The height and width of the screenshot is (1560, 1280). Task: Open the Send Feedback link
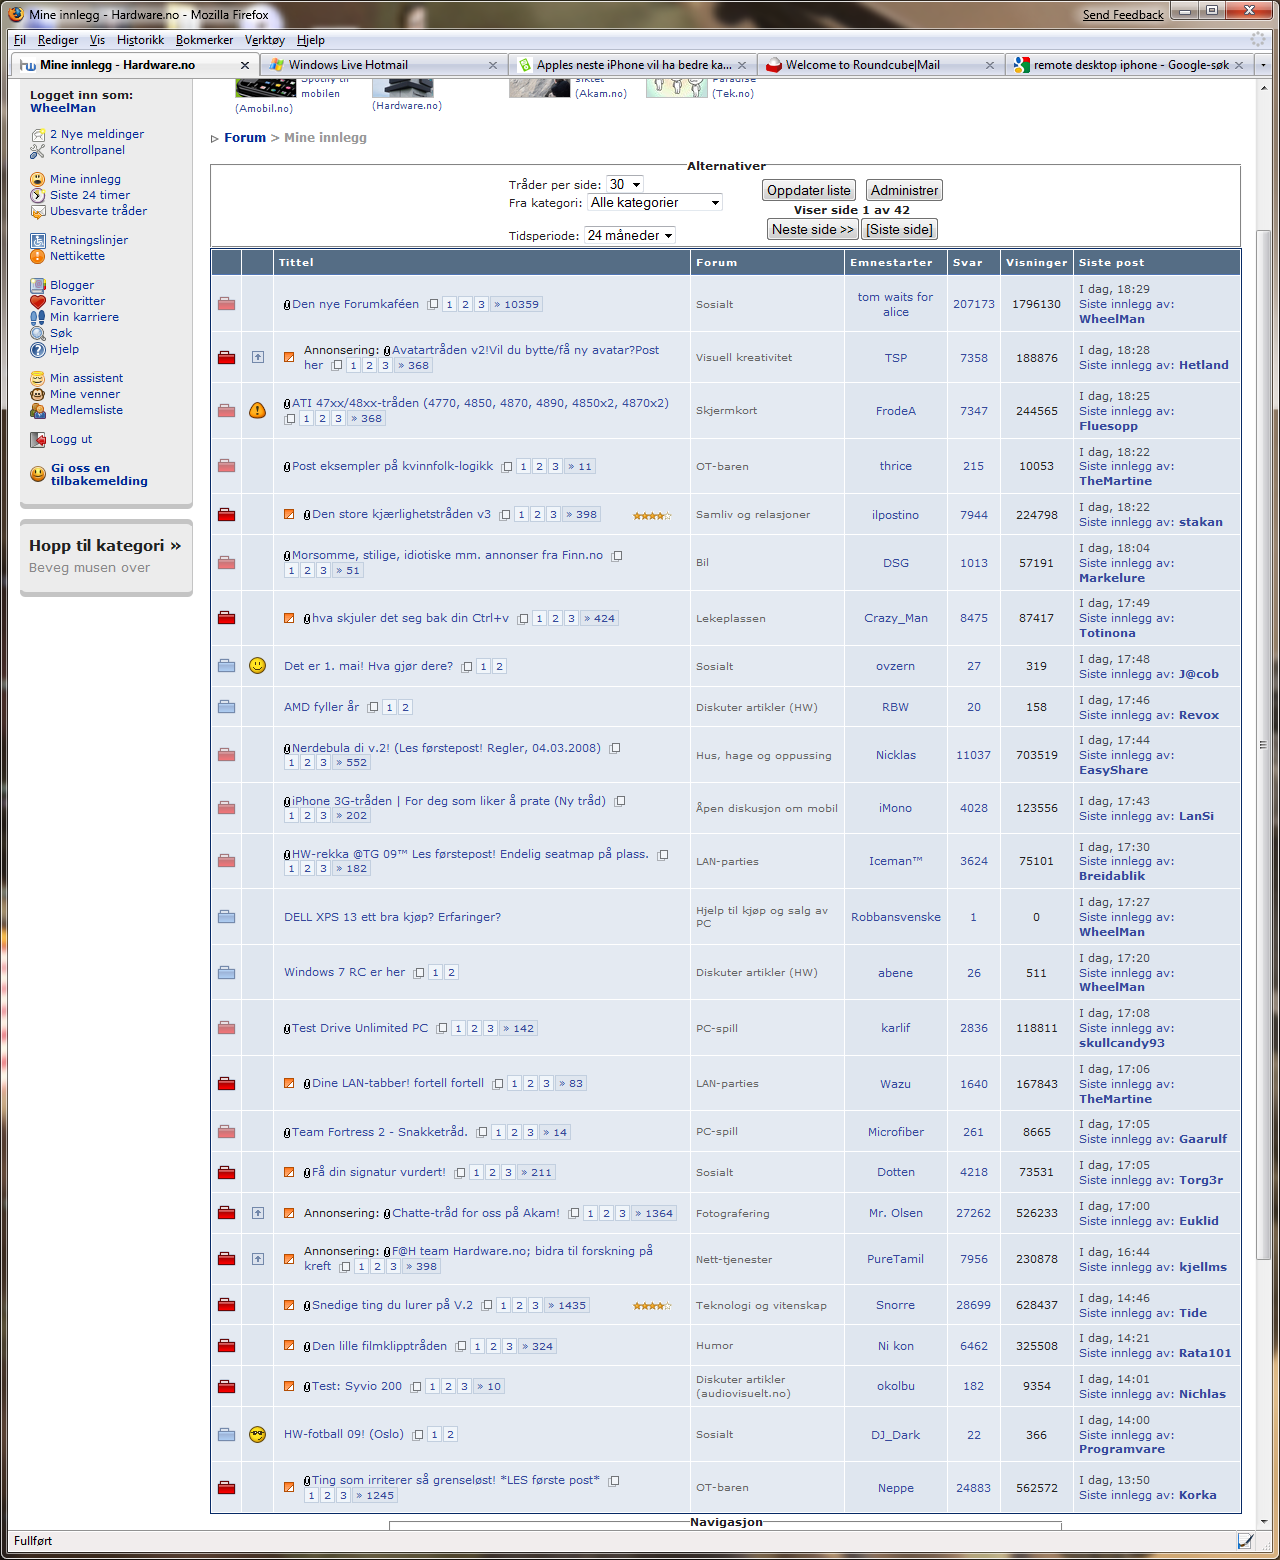[1123, 15]
